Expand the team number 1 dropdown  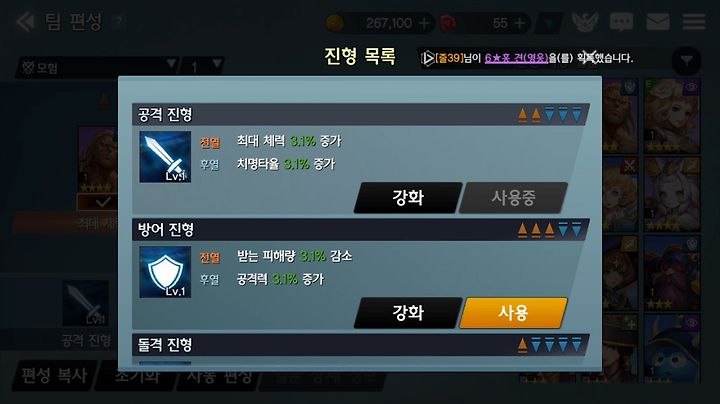202,67
